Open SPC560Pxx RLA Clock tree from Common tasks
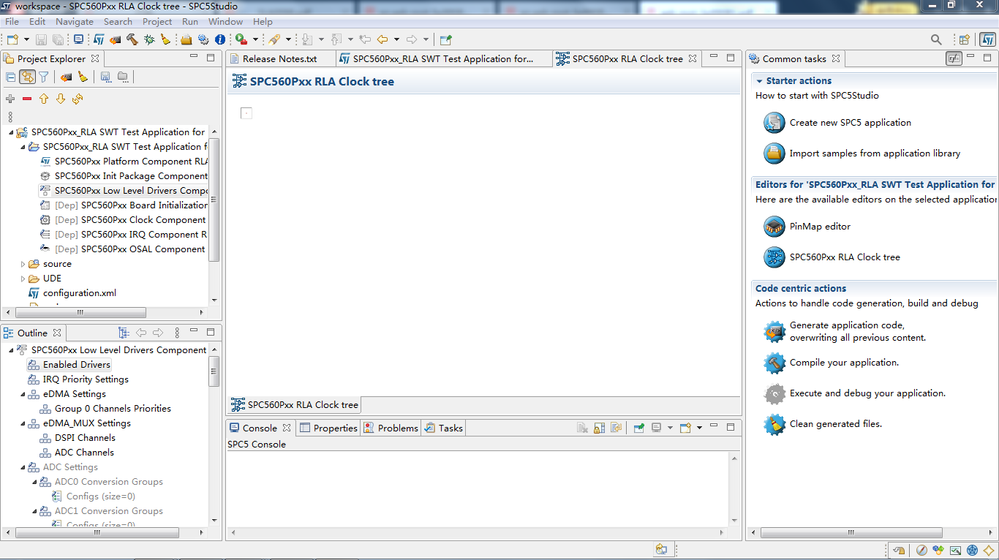 [x=845, y=257]
